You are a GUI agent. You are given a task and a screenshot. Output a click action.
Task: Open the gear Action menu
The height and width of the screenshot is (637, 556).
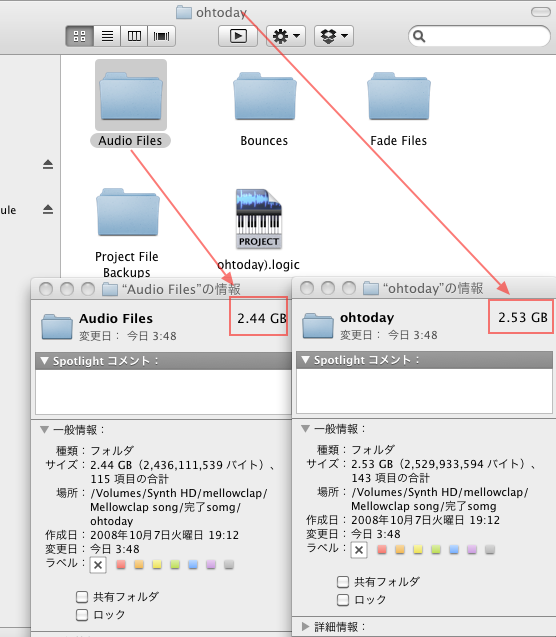pyautogui.click(x=286, y=36)
